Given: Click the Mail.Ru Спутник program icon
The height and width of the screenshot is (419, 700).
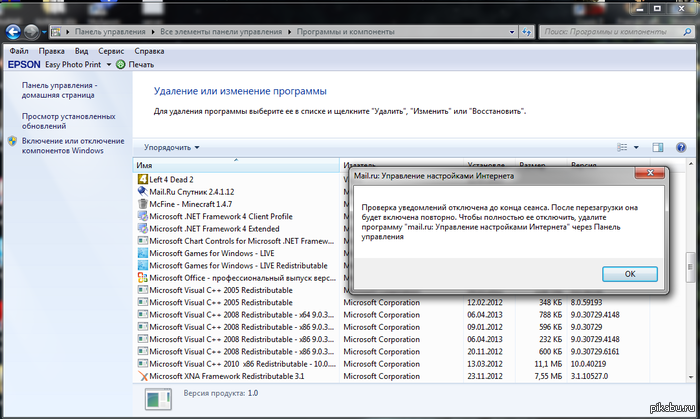Looking at the screenshot, I should [x=141, y=191].
